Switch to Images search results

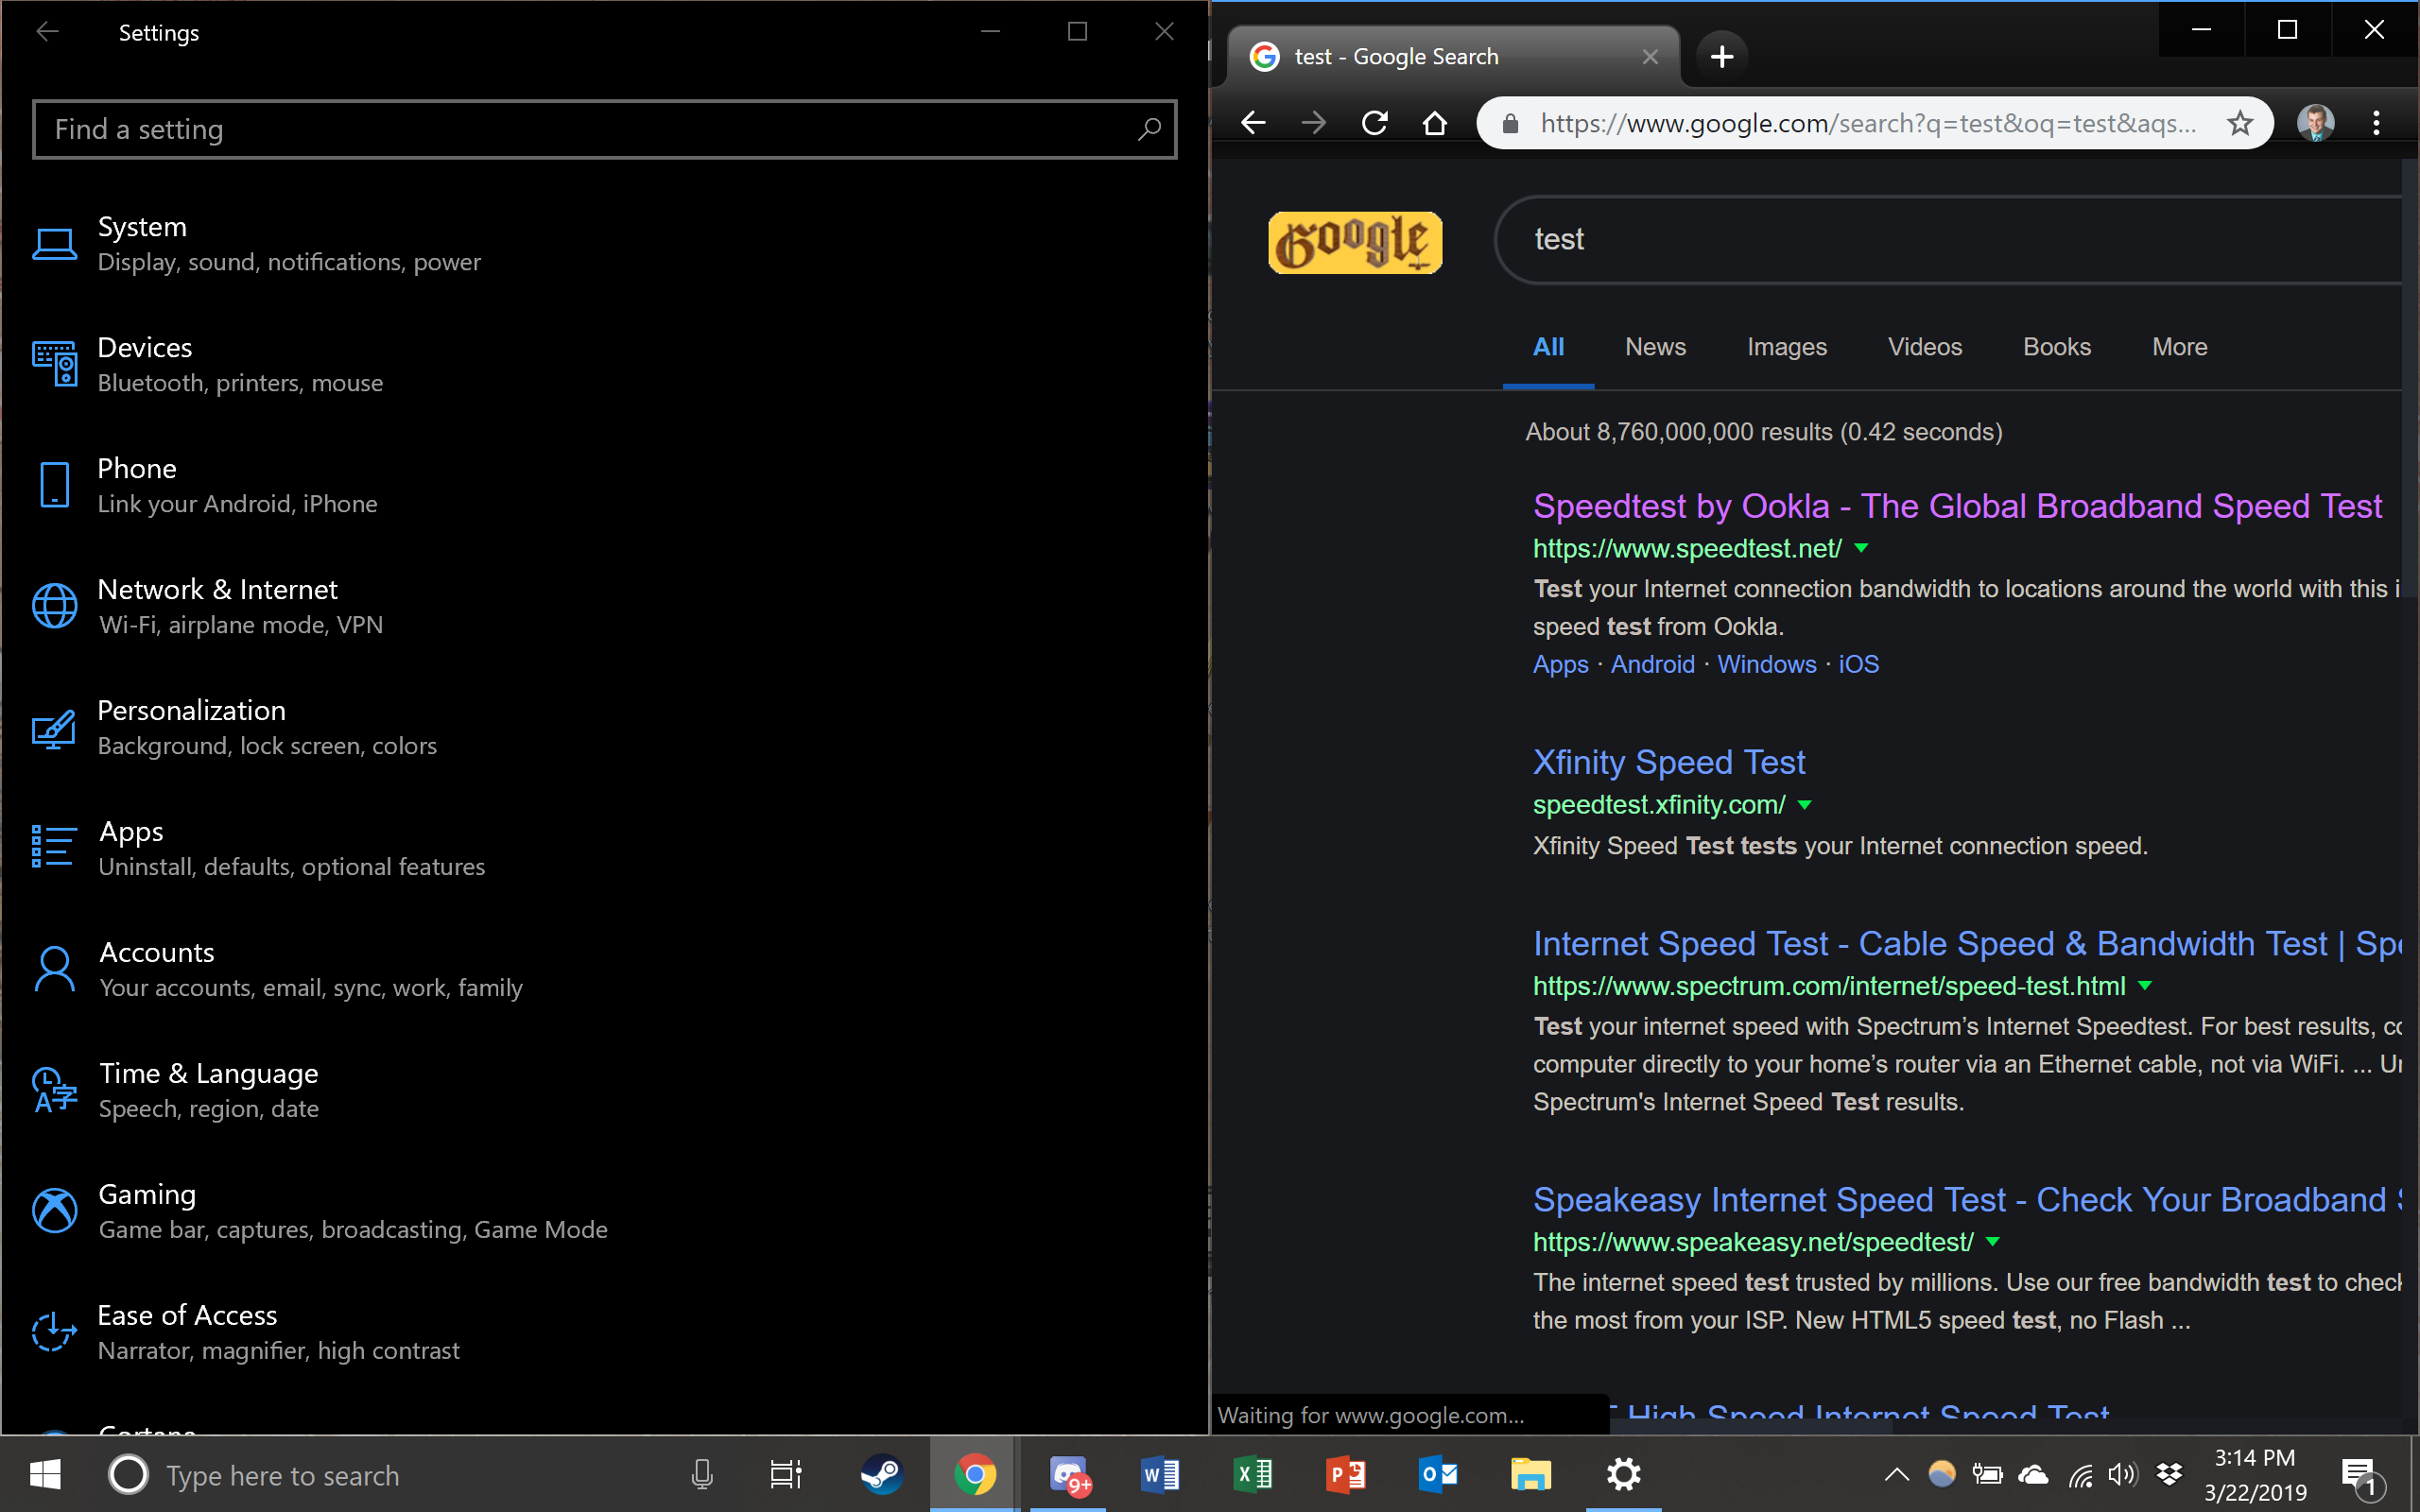click(1787, 347)
